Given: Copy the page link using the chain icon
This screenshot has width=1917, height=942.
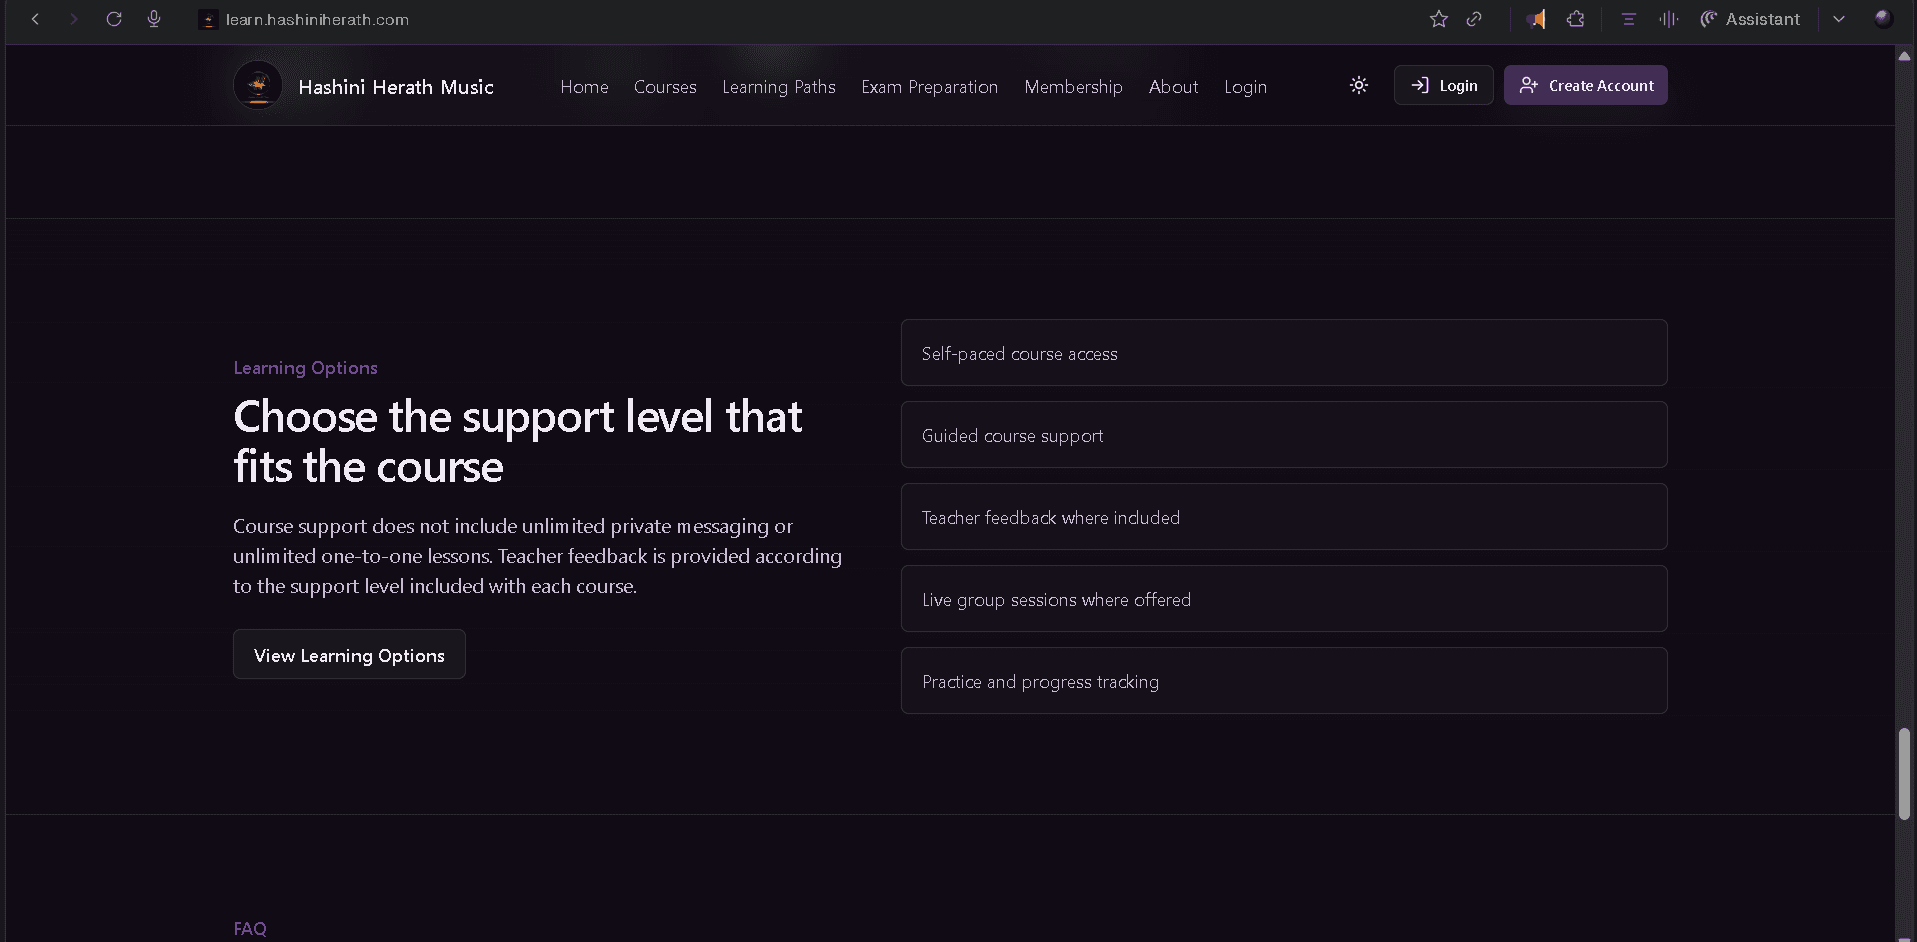Looking at the screenshot, I should 1474,19.
